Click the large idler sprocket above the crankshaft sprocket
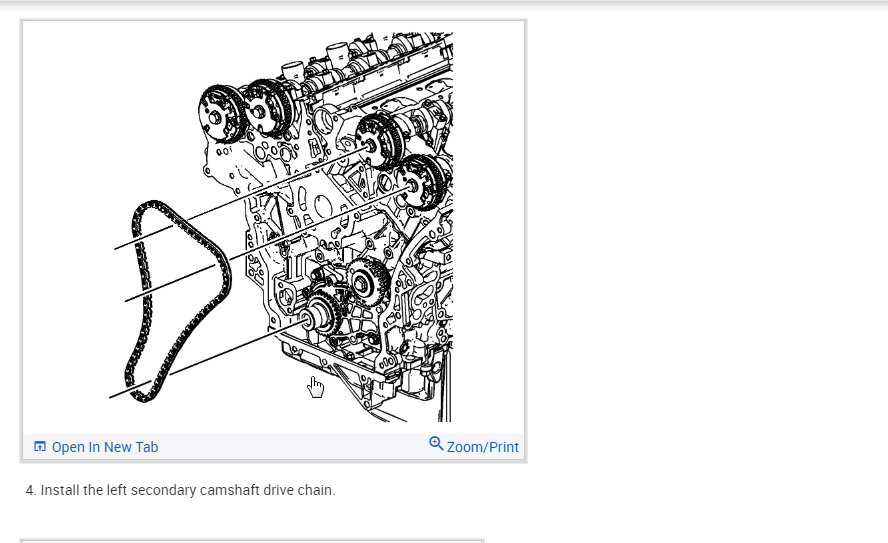888x543 pixels. click(367, 281)
